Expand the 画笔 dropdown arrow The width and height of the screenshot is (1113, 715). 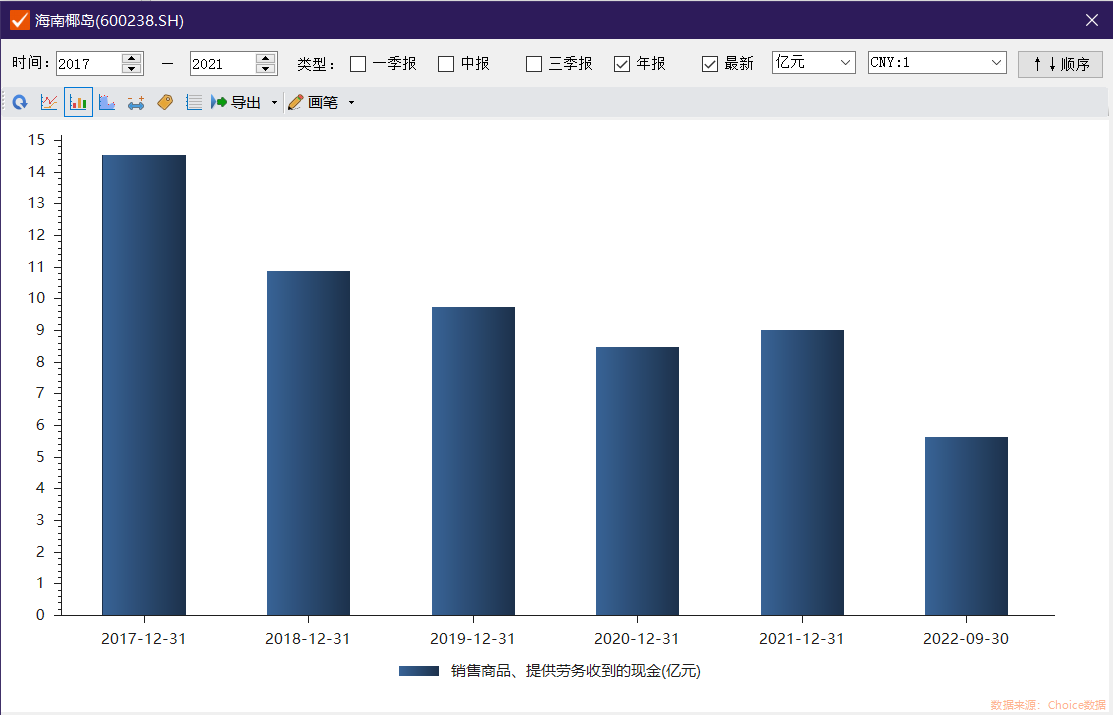[351, 102]
